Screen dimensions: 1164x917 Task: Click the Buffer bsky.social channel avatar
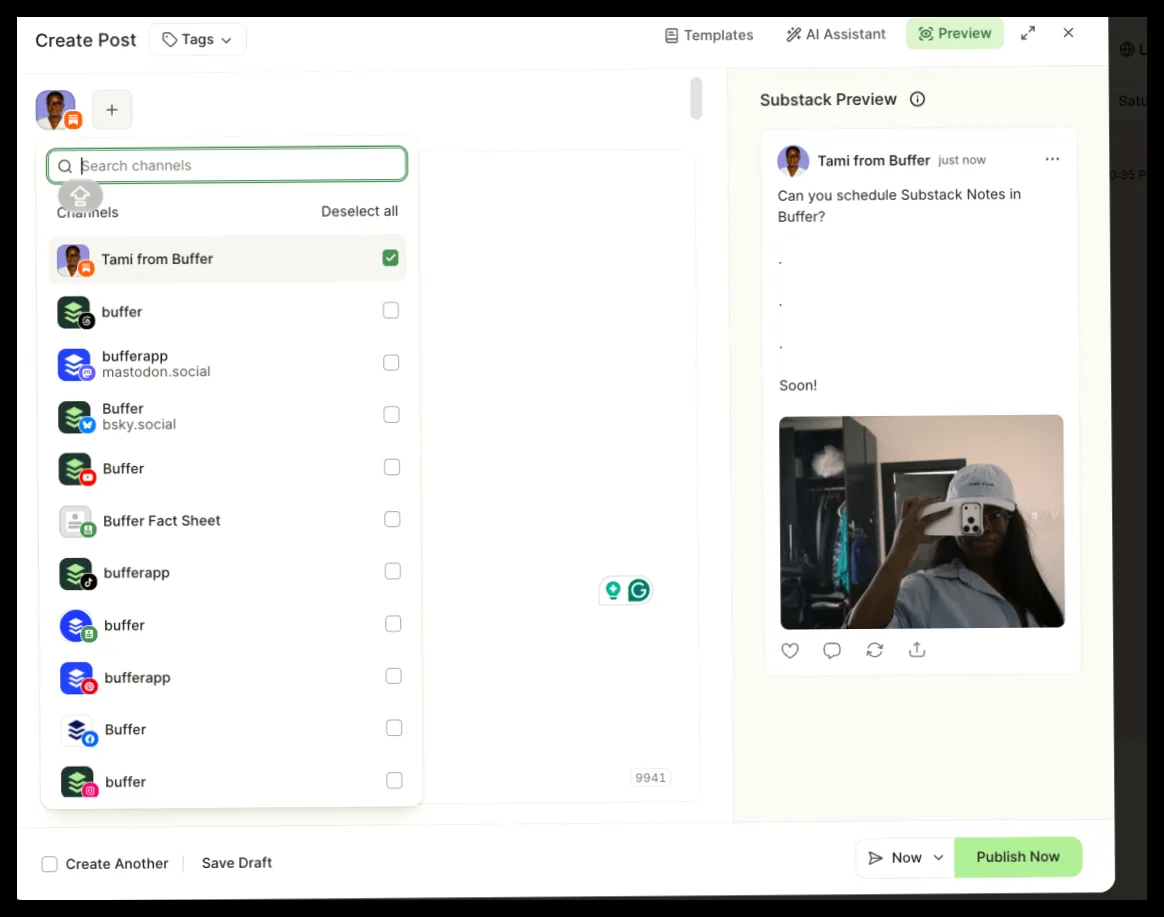pyautogui.click(x=76, y=417)
